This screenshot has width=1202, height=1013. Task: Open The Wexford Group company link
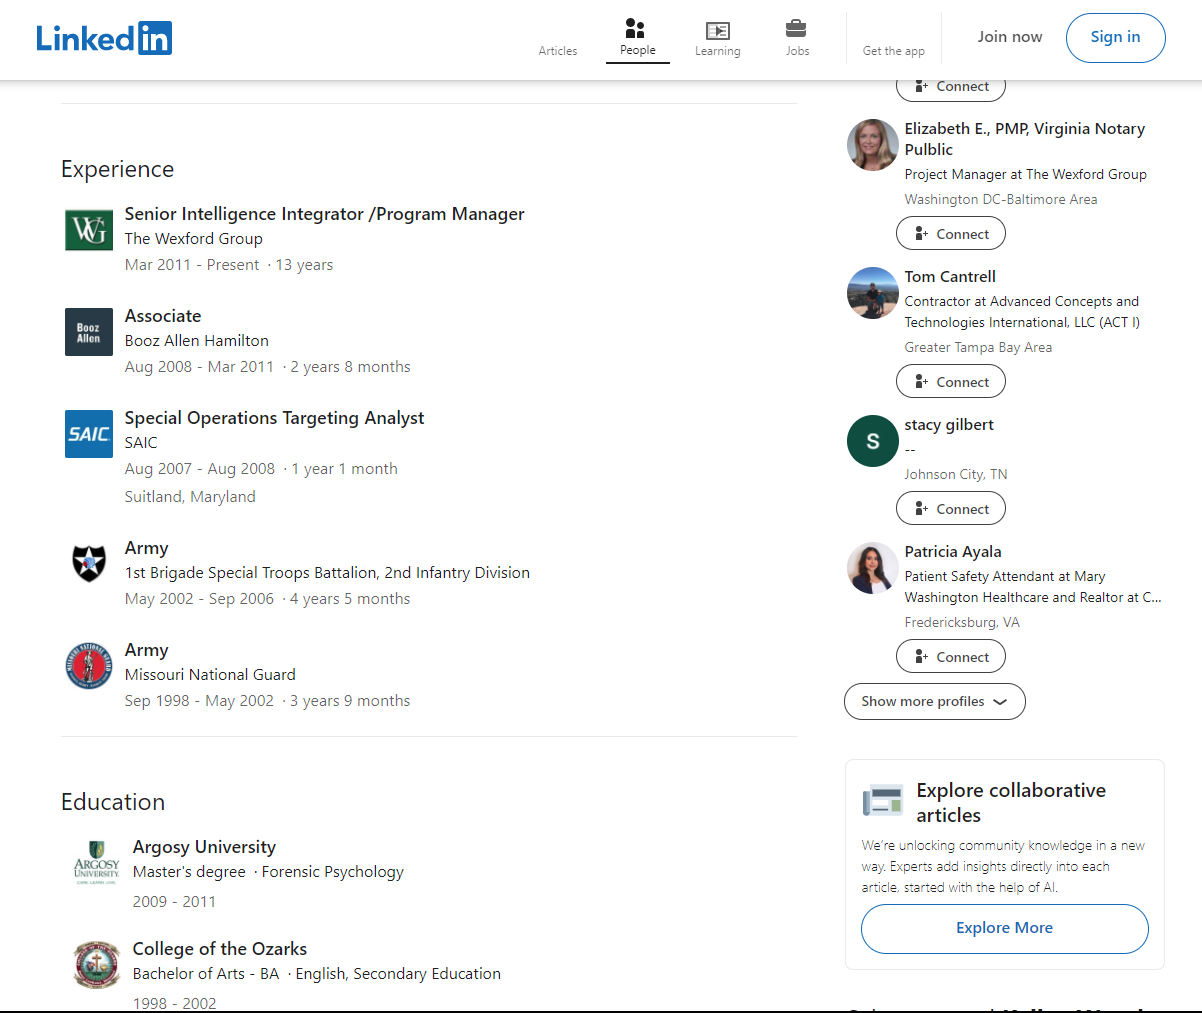tap(194, 239)
